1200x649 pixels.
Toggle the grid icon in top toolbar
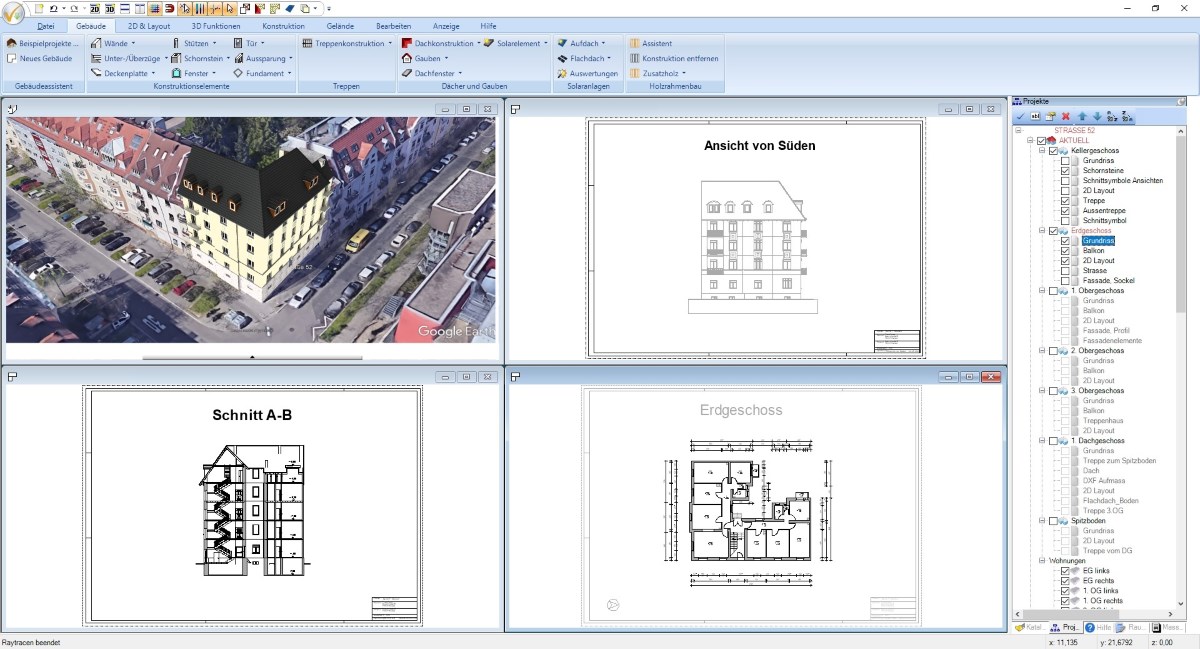(x=154, y=8)
